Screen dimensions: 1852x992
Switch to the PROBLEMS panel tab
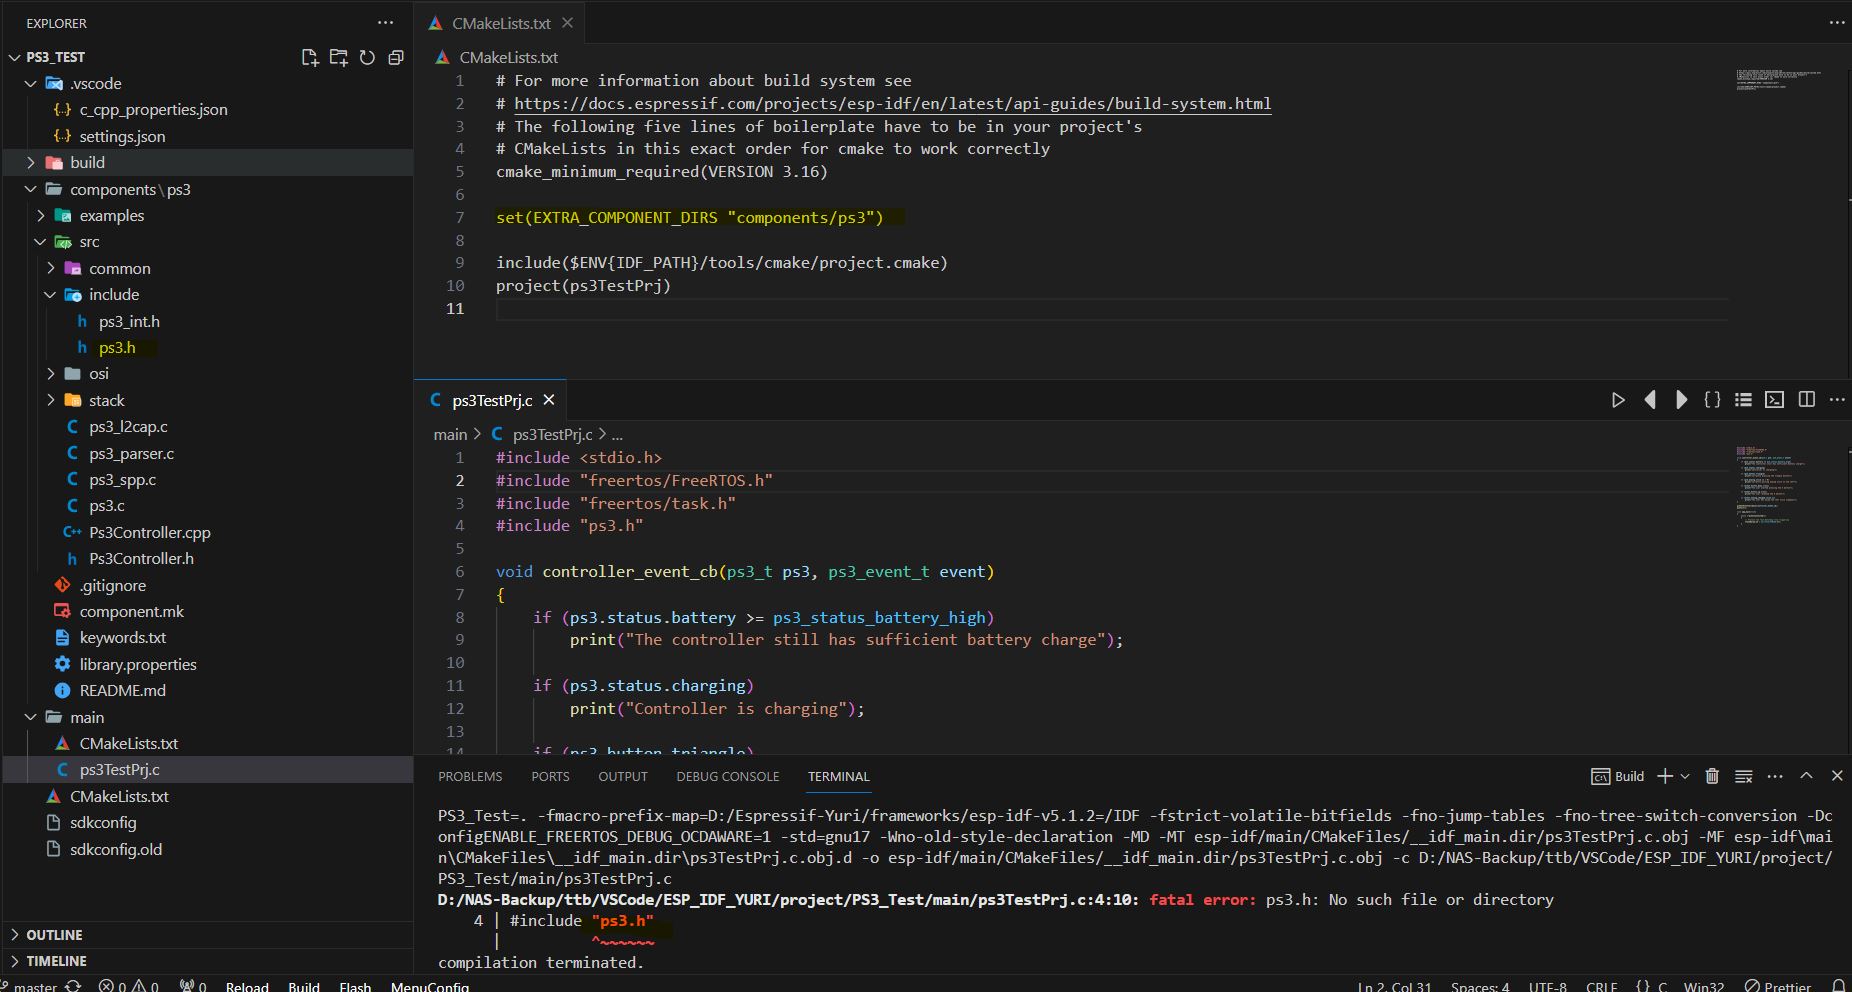click(x=470, y=776)
